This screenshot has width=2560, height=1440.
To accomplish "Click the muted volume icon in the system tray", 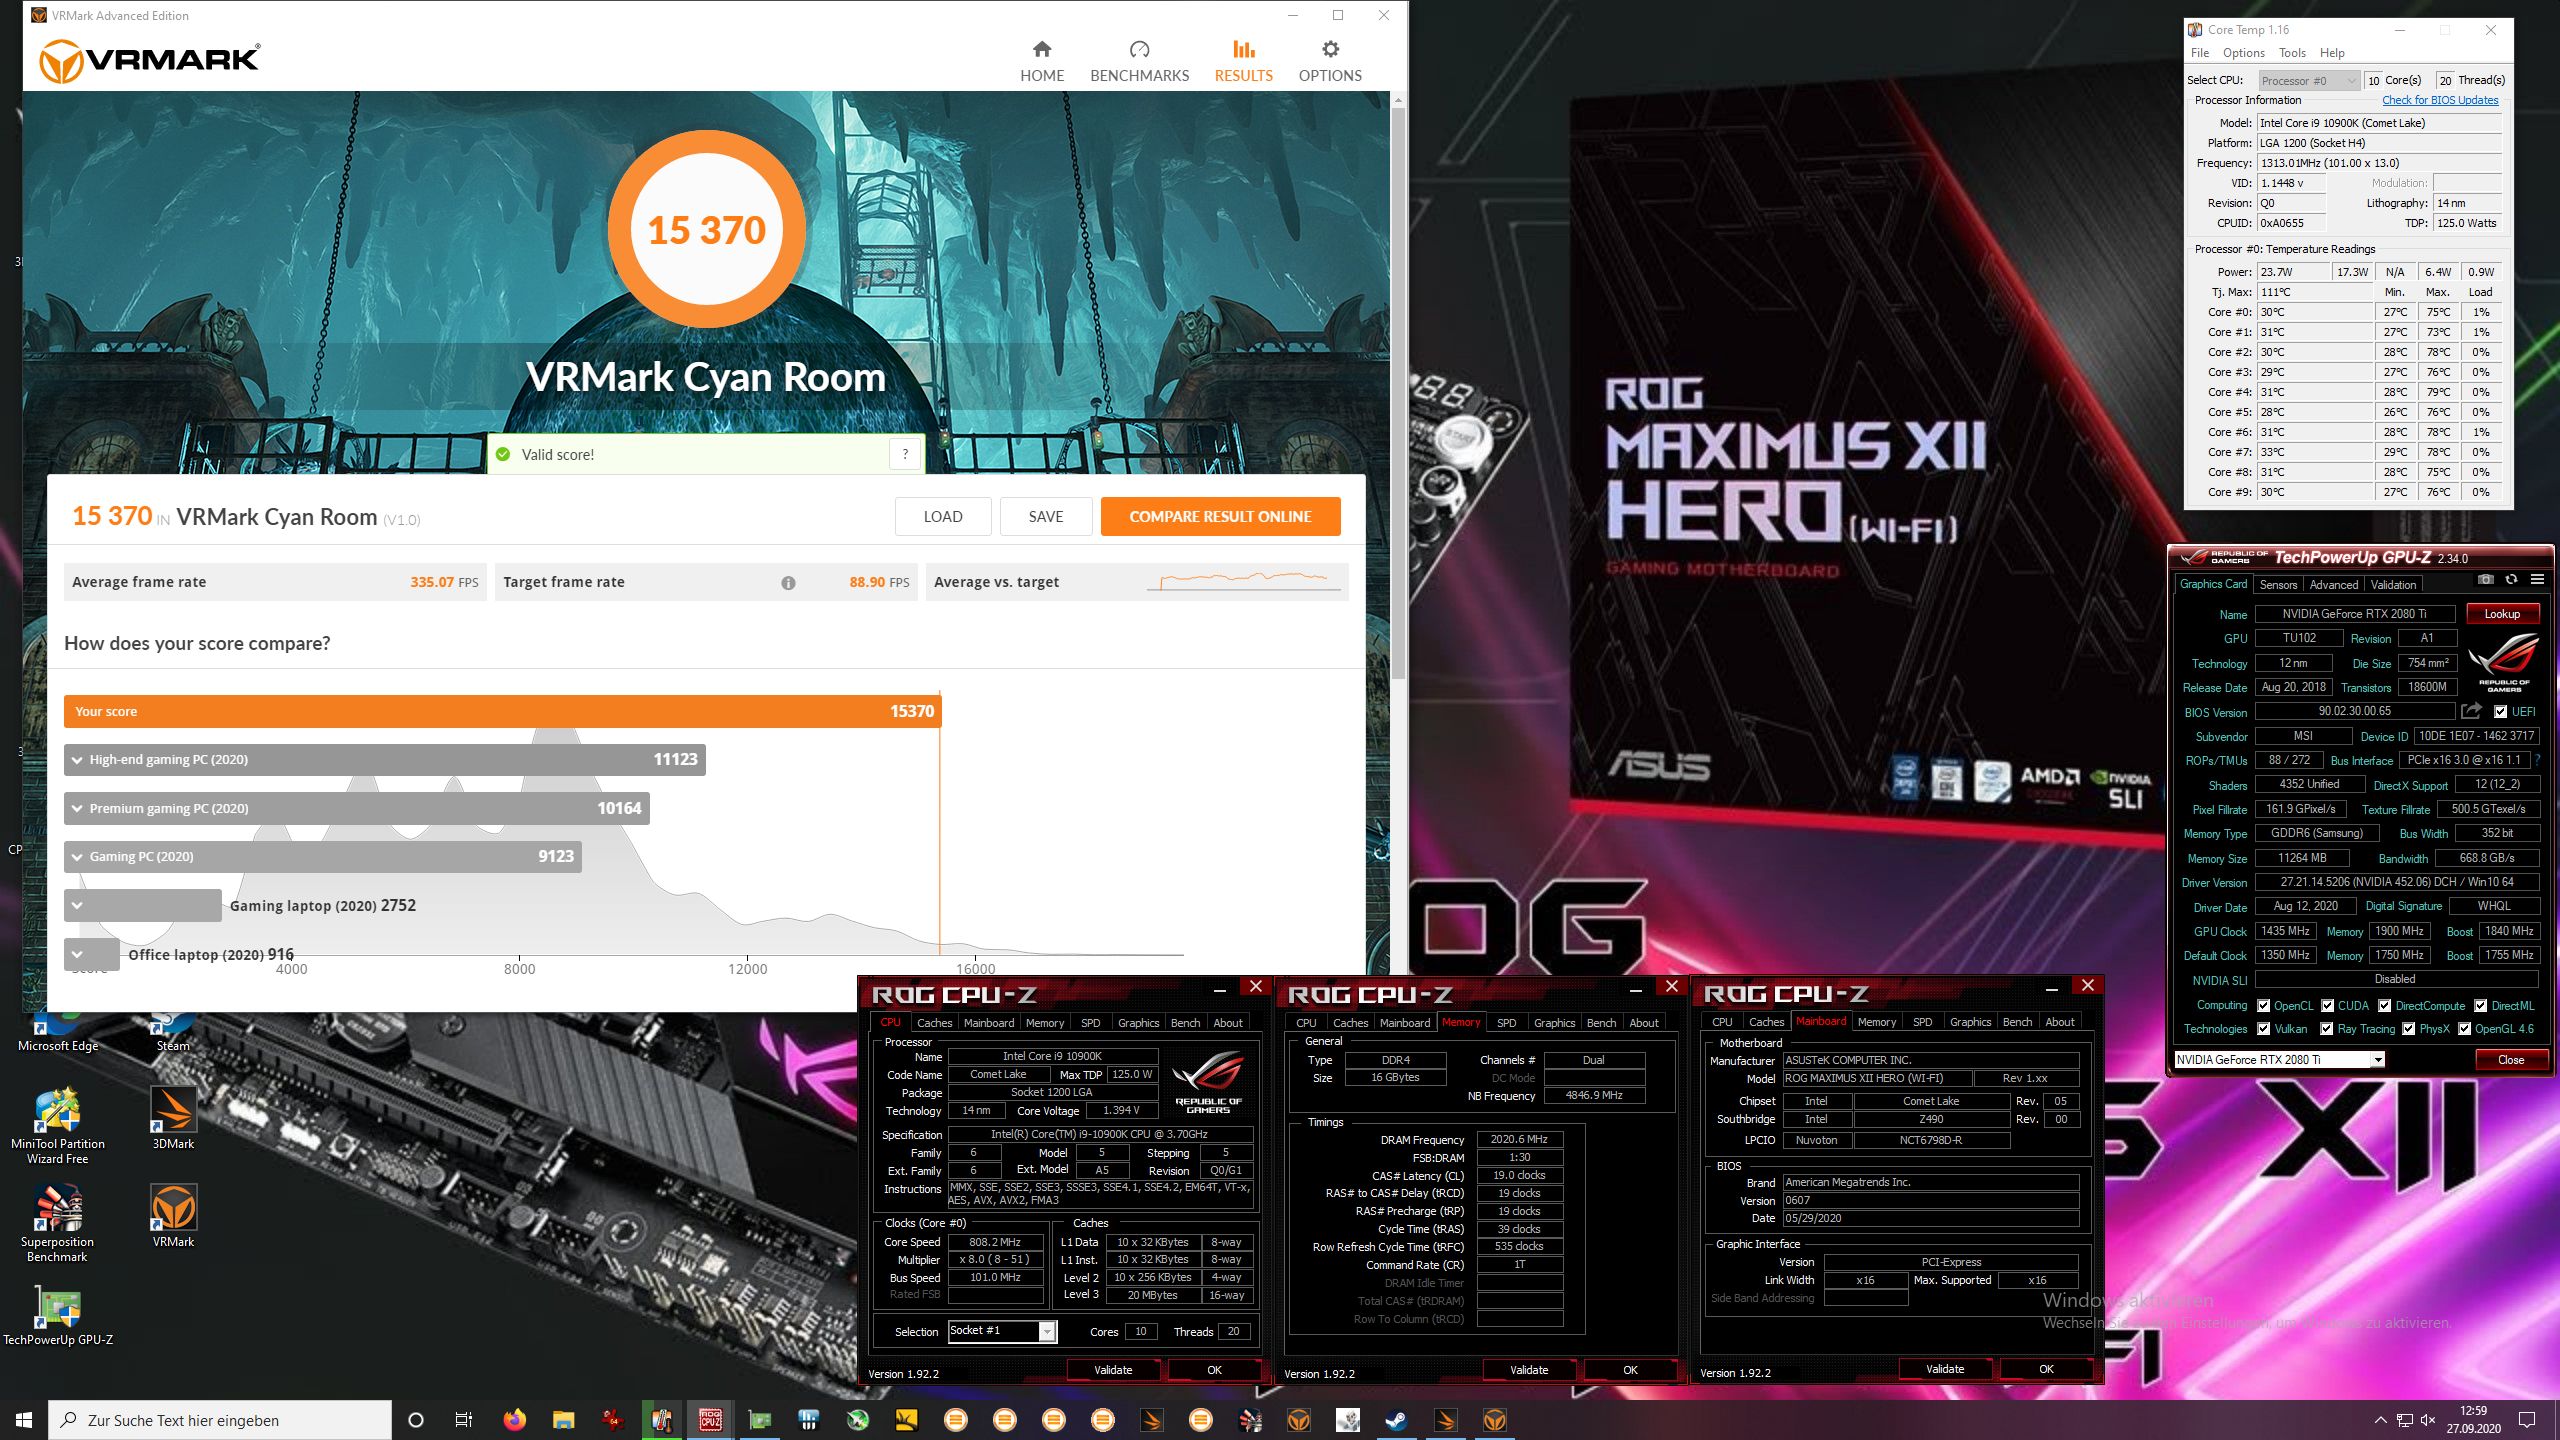I will pyautogui.click(x=2429, y=1420).
